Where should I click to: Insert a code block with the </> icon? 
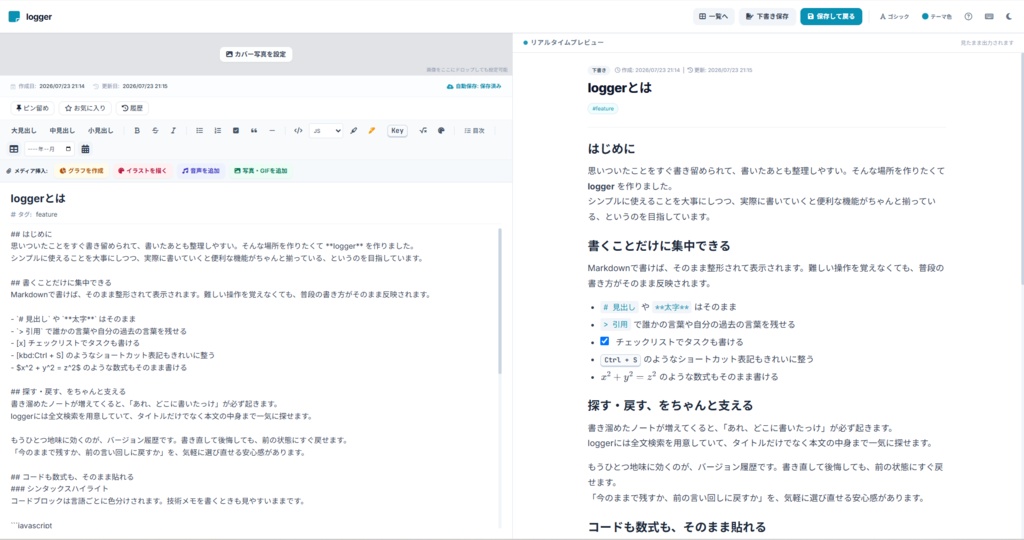click(298, 131)
